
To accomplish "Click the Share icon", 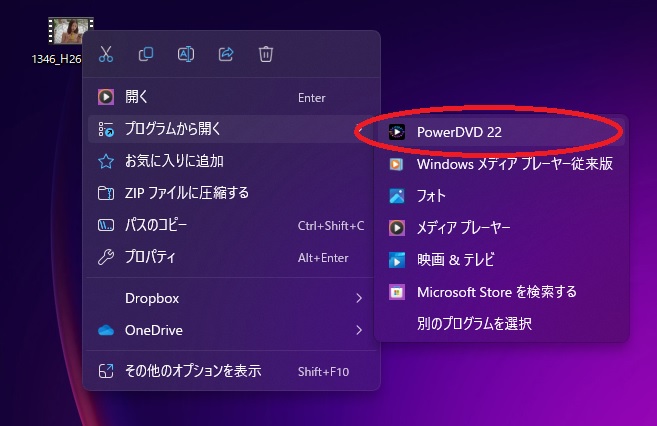I will click(x=226, y=54).
